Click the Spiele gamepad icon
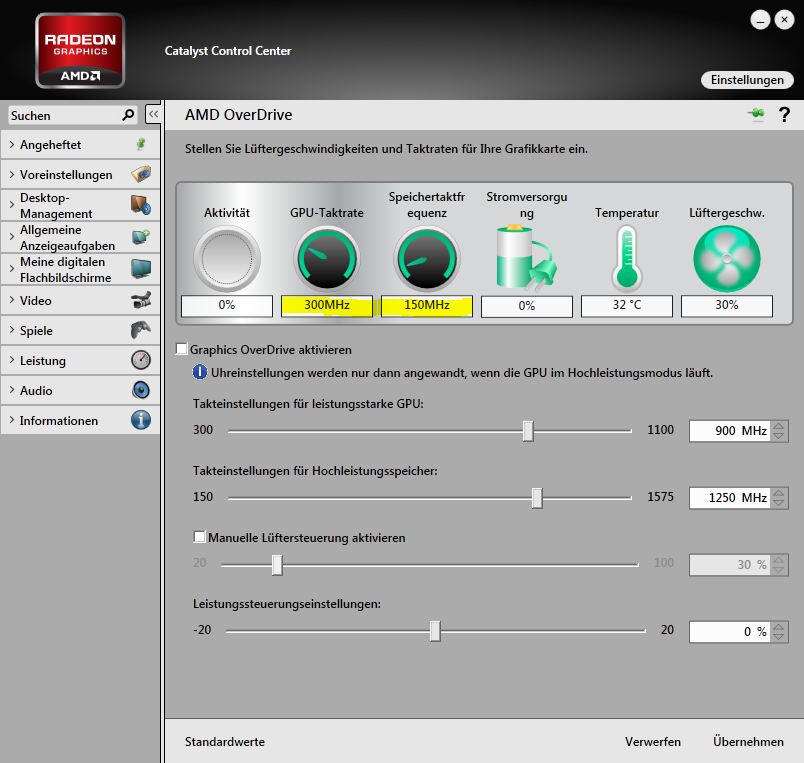This screenshot has width=804, height=763. [x=141, y=330]
